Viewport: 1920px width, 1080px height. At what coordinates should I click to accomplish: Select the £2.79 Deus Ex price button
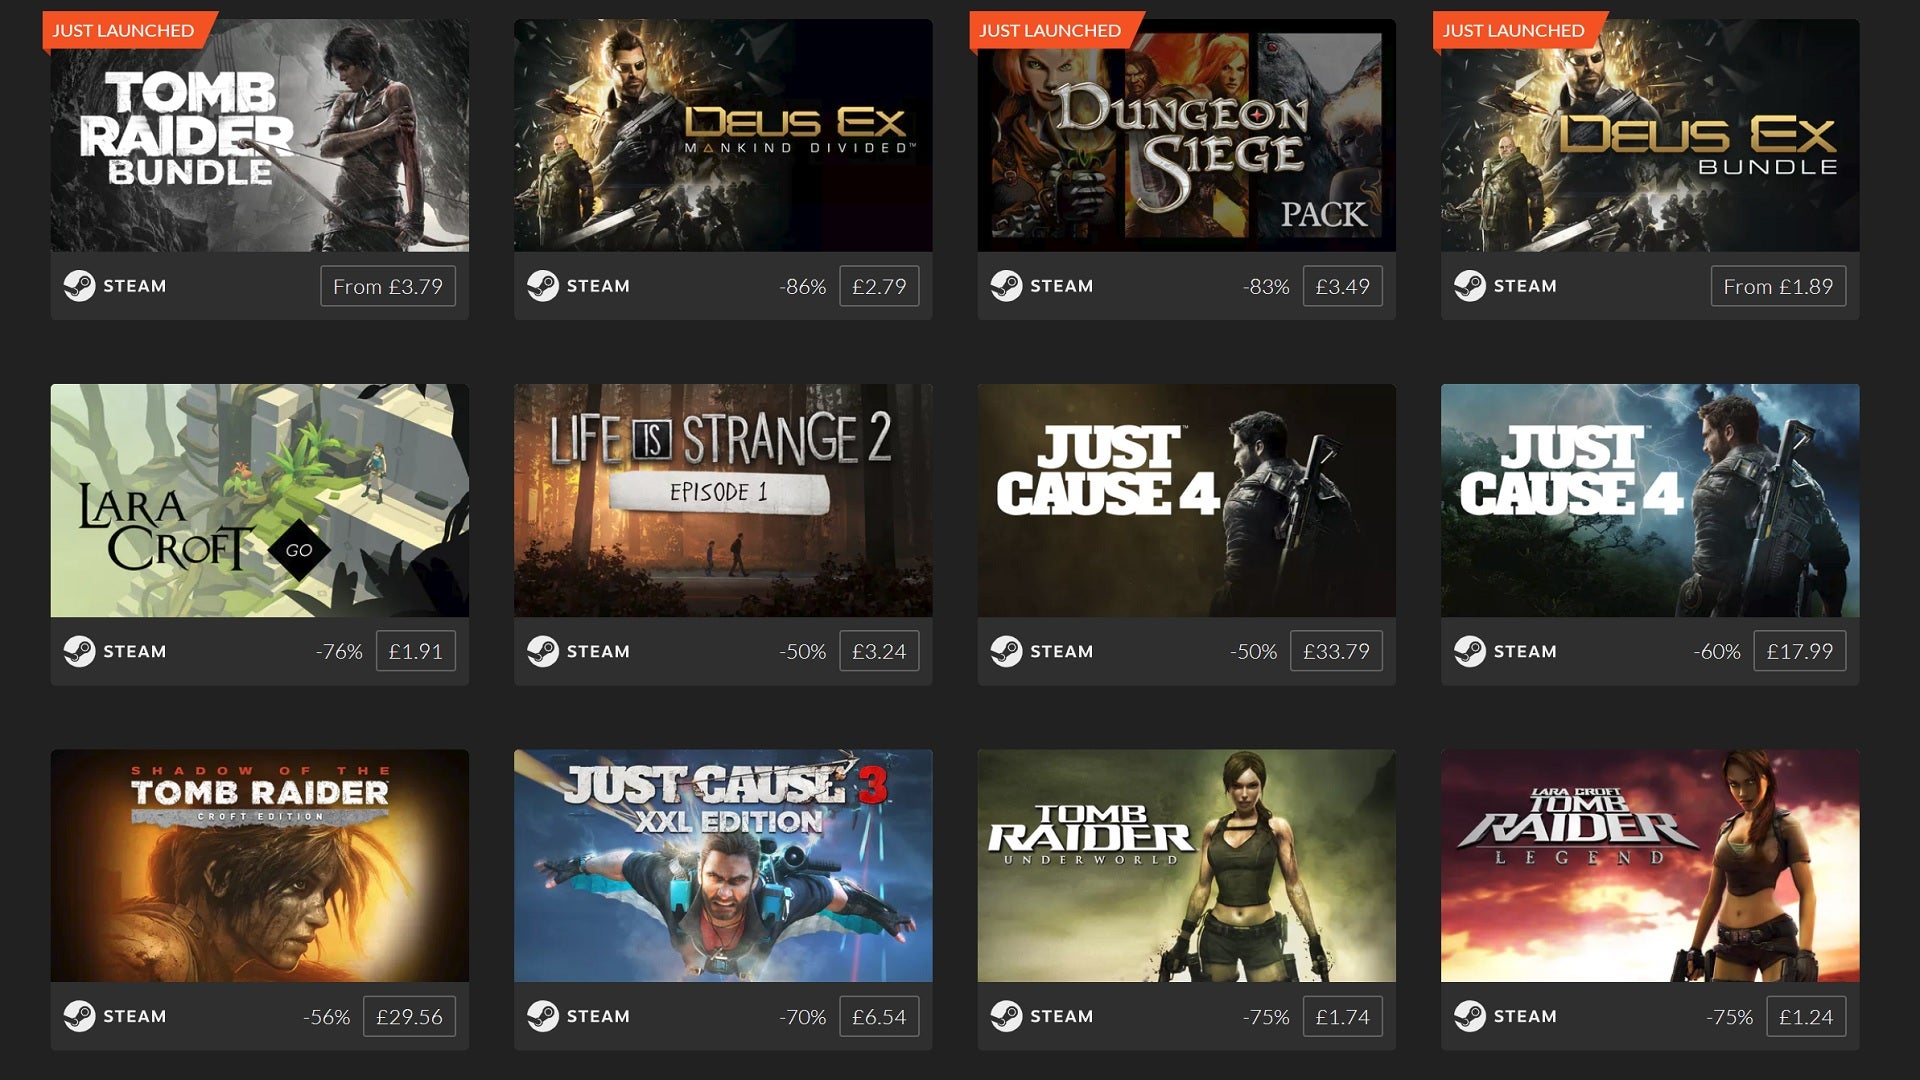click(x=879, y=286)
